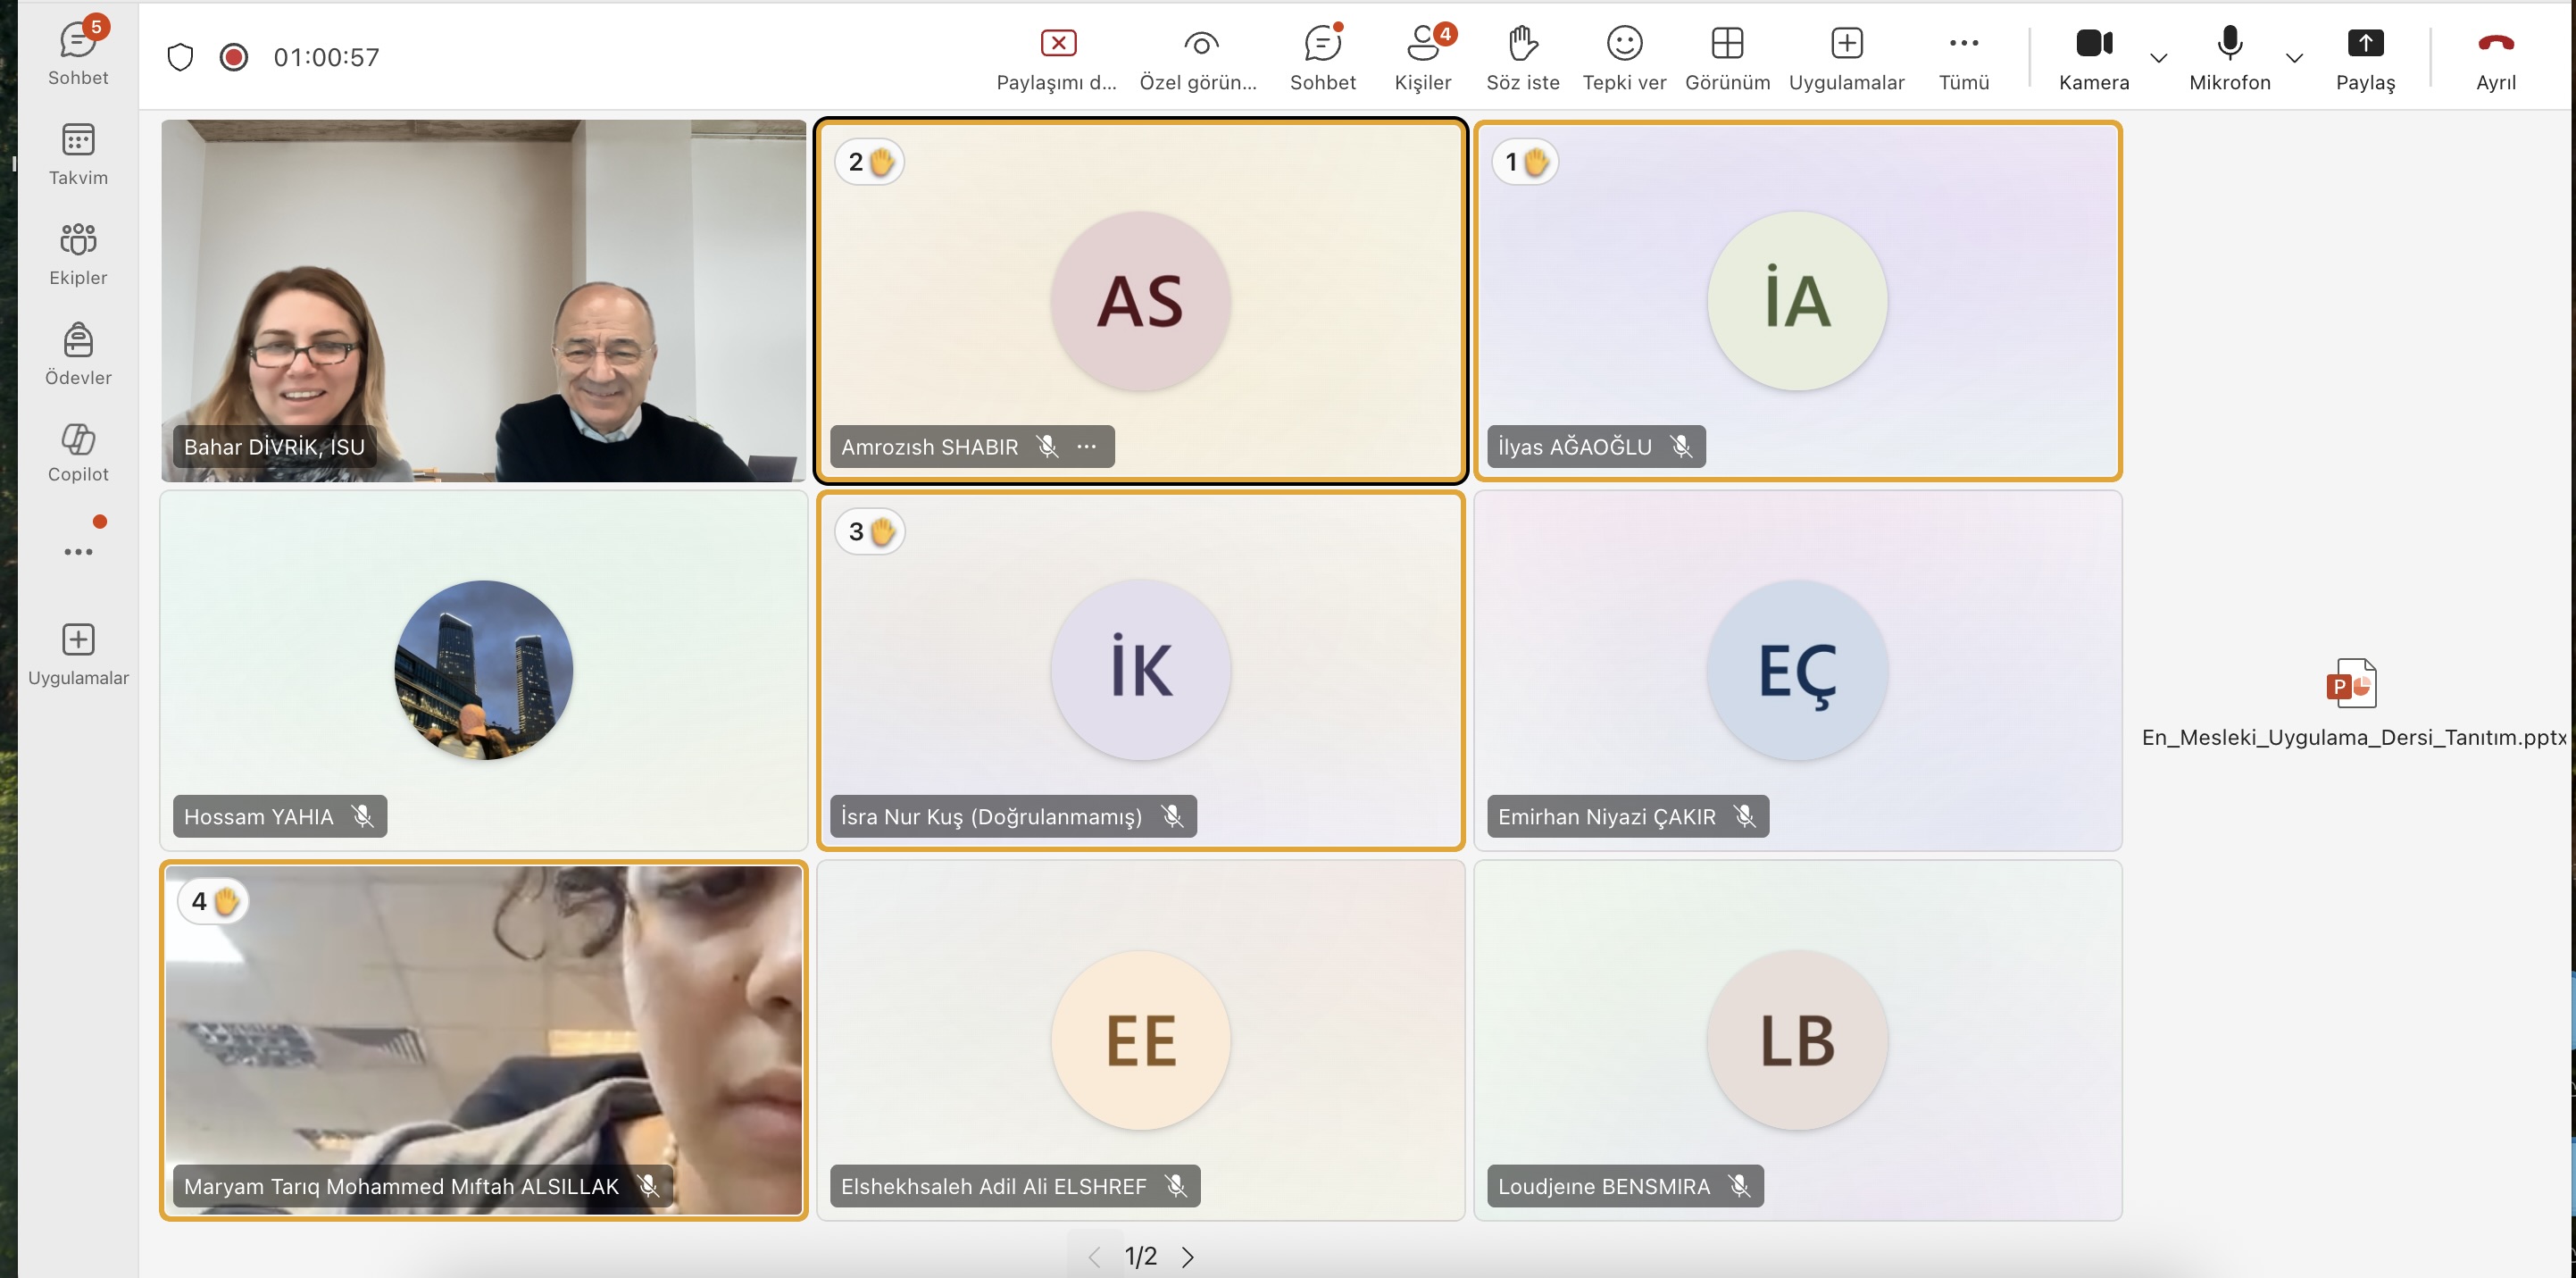Open Tepki ver reactions menu

tap(1624, 57)
